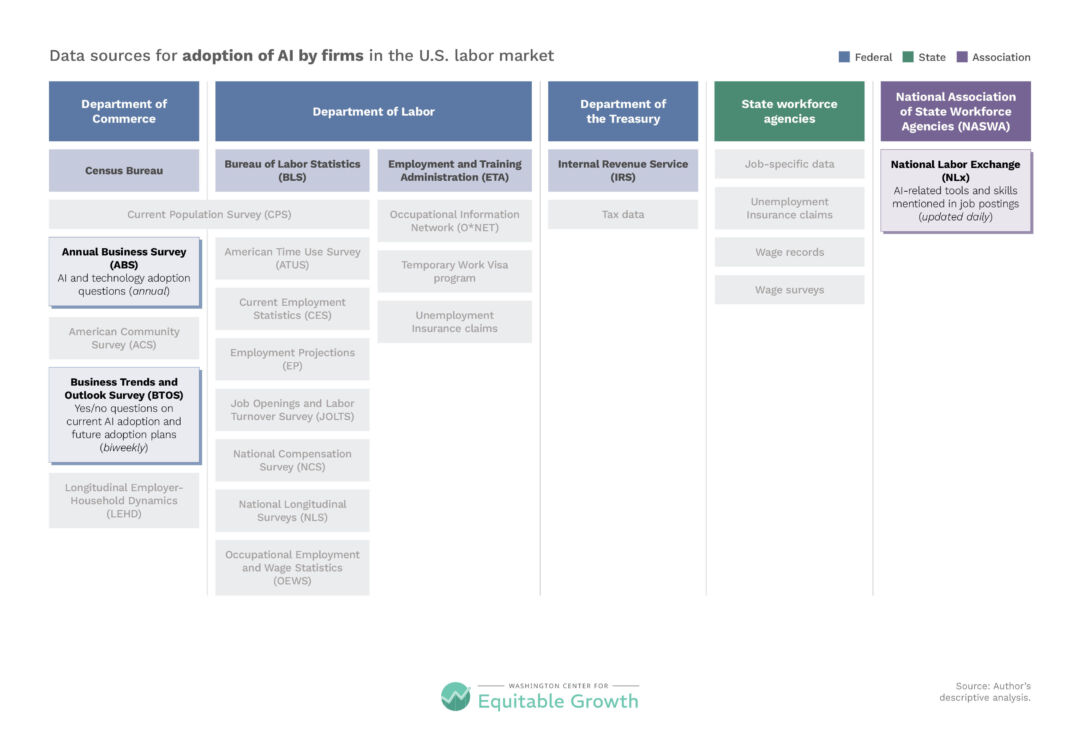
Task: Click the Wage surveys box
Action: tap(789, 290)
